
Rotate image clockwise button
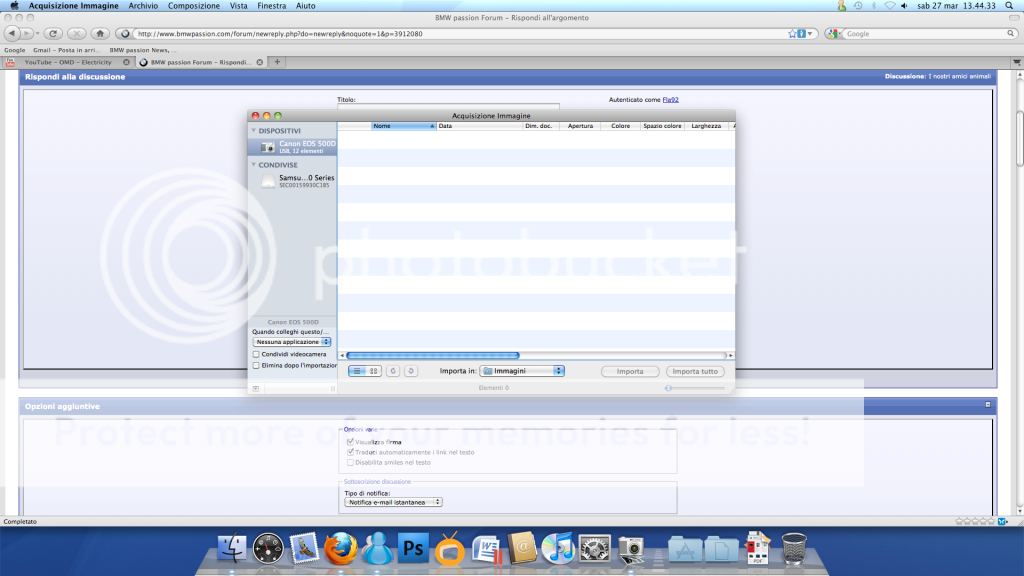[x=410, y=371]
